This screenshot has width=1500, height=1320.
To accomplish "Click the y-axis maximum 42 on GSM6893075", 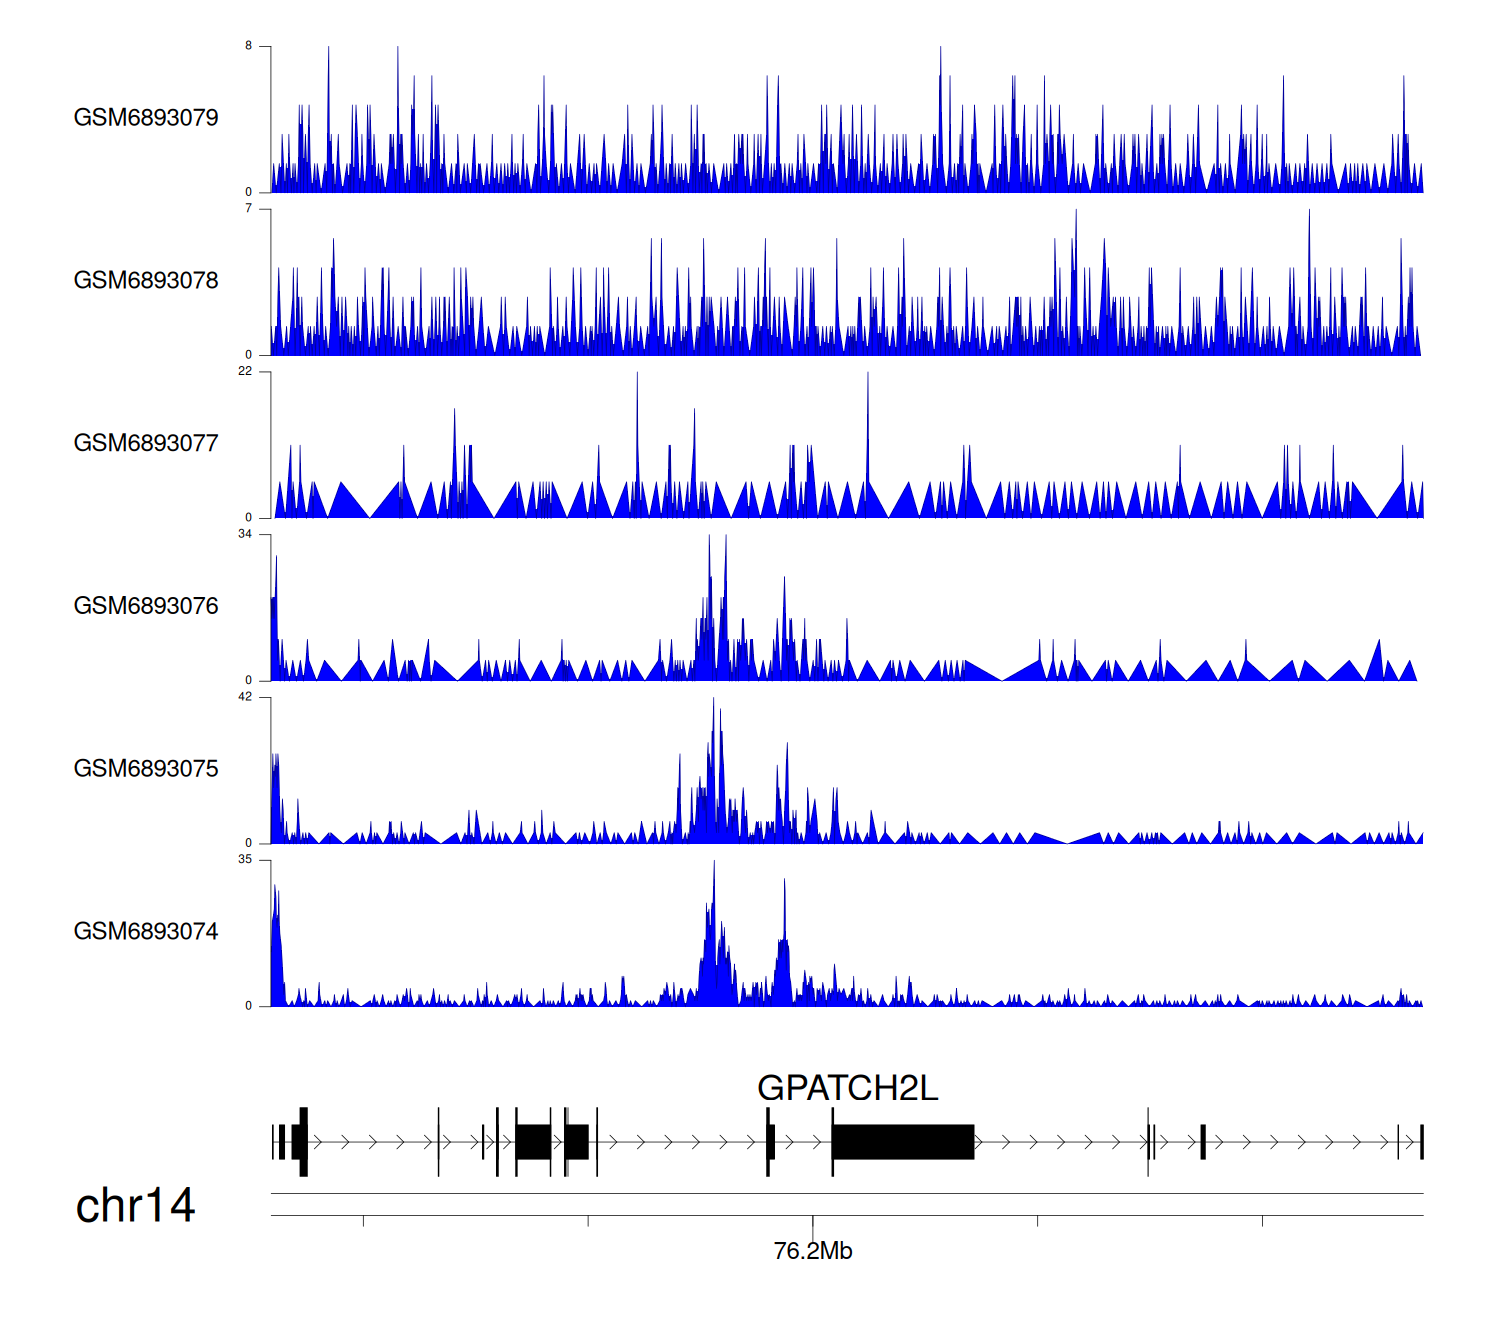I will (245, 698).
